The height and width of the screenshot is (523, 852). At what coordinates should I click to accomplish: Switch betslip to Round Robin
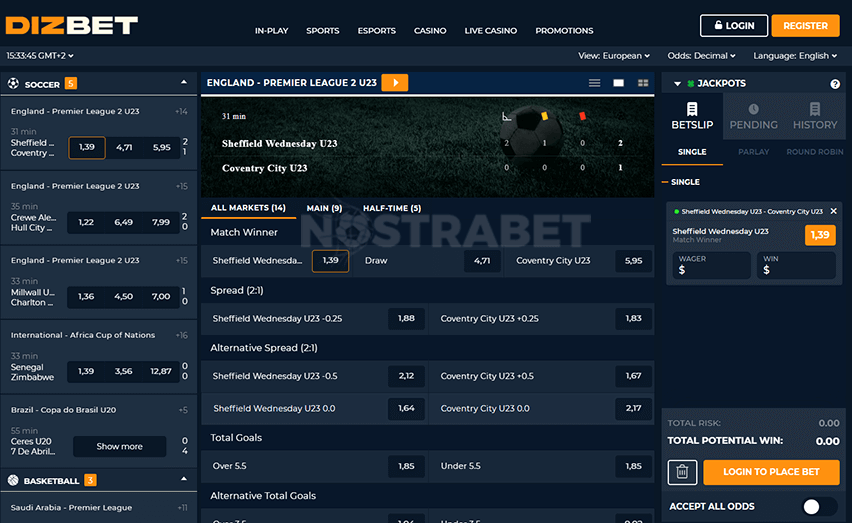(x=815, y=152)
